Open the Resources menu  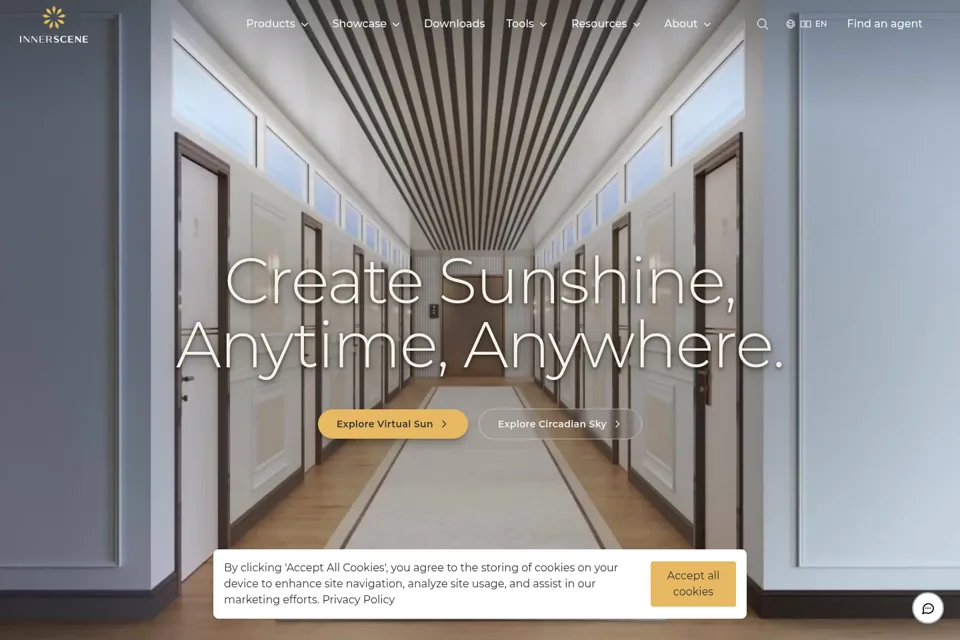(x=606, y=24)
